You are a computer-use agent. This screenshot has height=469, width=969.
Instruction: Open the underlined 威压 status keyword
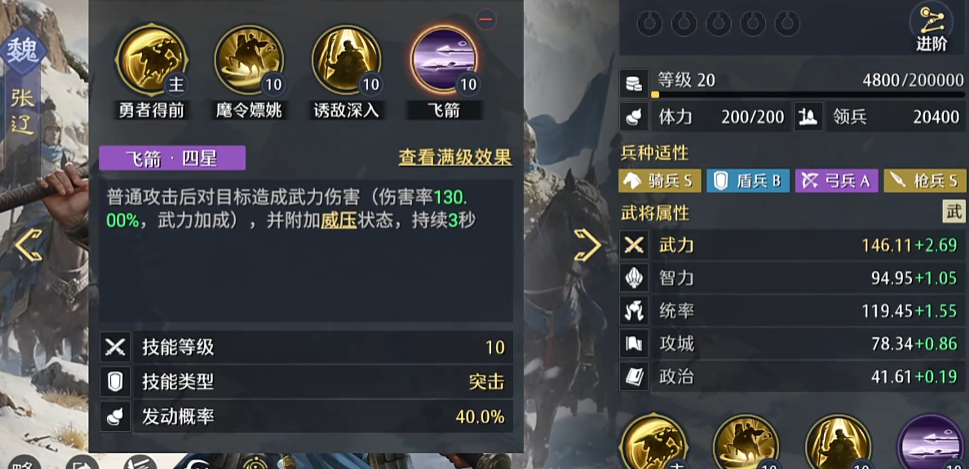(x=339, y=221)
